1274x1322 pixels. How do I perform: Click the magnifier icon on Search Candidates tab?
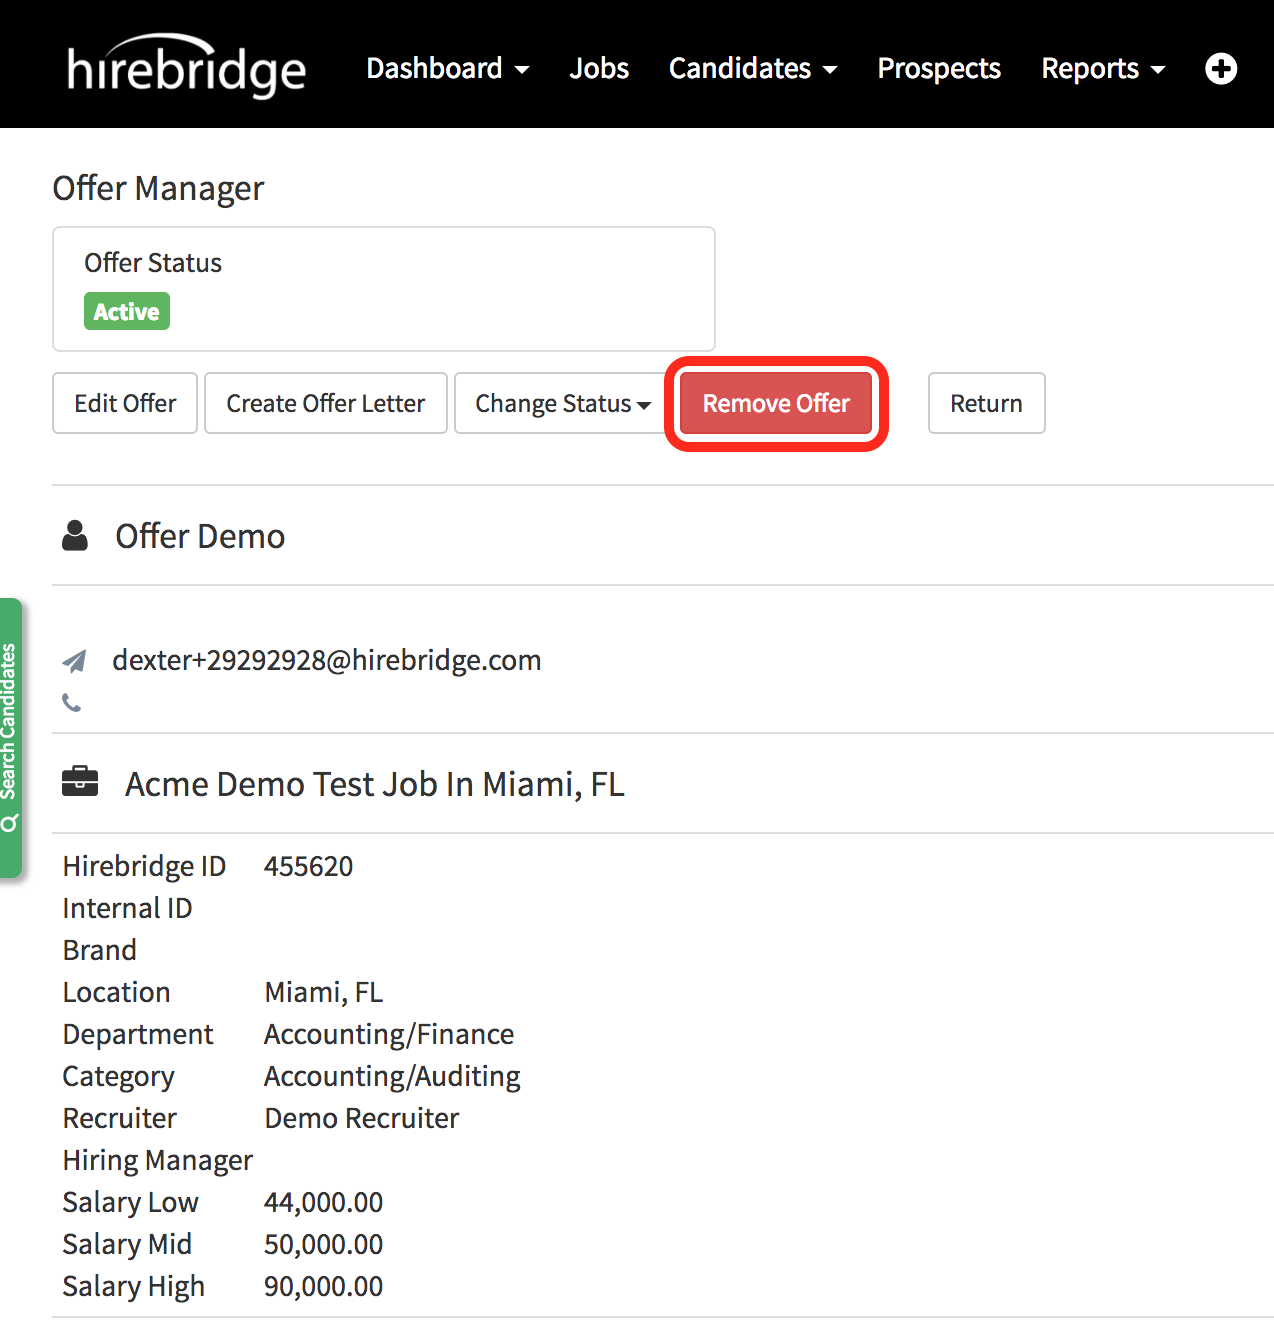pos(10,823)
